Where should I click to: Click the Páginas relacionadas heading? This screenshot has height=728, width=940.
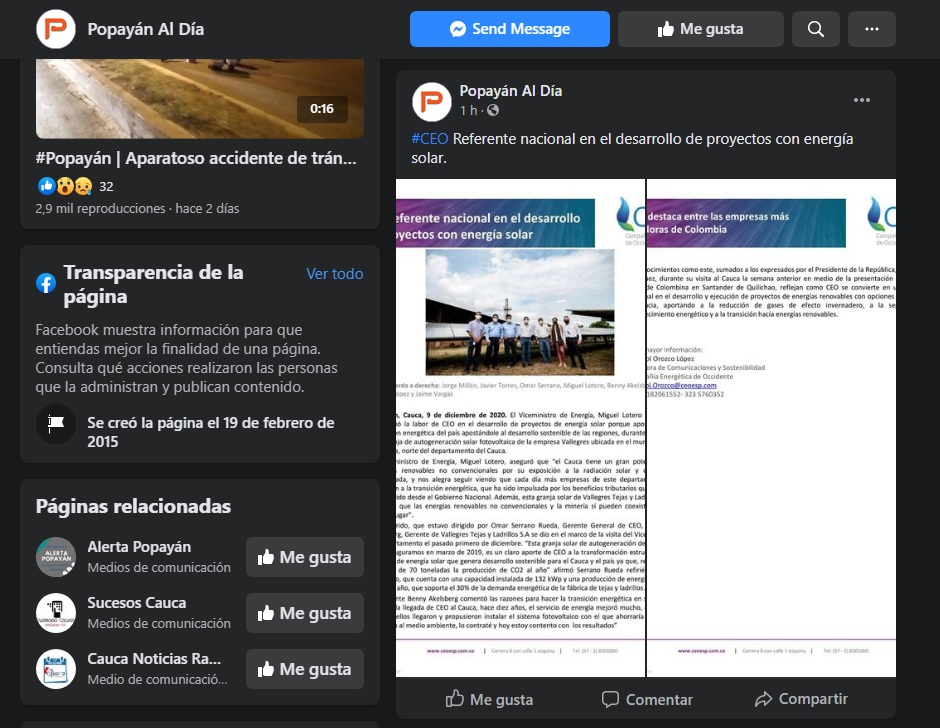(133, 506)
